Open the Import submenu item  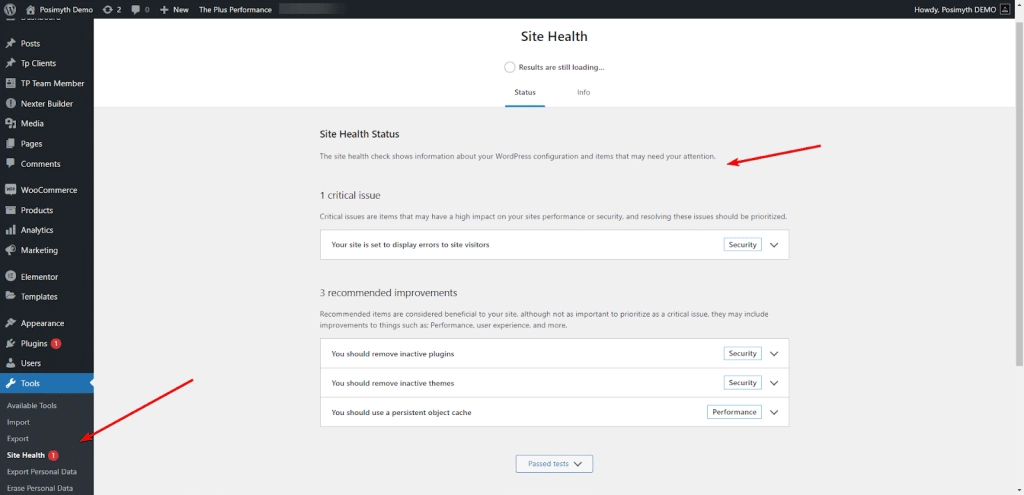[18, 423]
